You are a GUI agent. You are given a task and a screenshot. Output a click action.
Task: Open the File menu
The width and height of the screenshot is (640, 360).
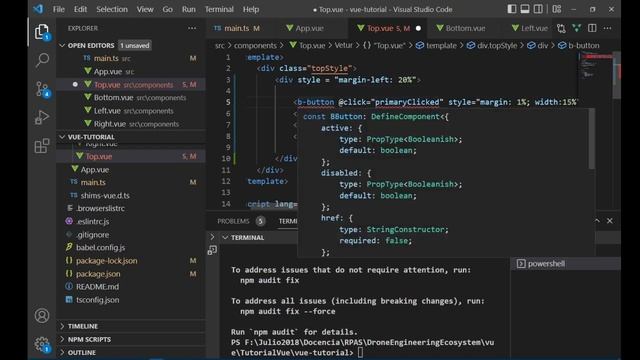click(x=59, y=9)
